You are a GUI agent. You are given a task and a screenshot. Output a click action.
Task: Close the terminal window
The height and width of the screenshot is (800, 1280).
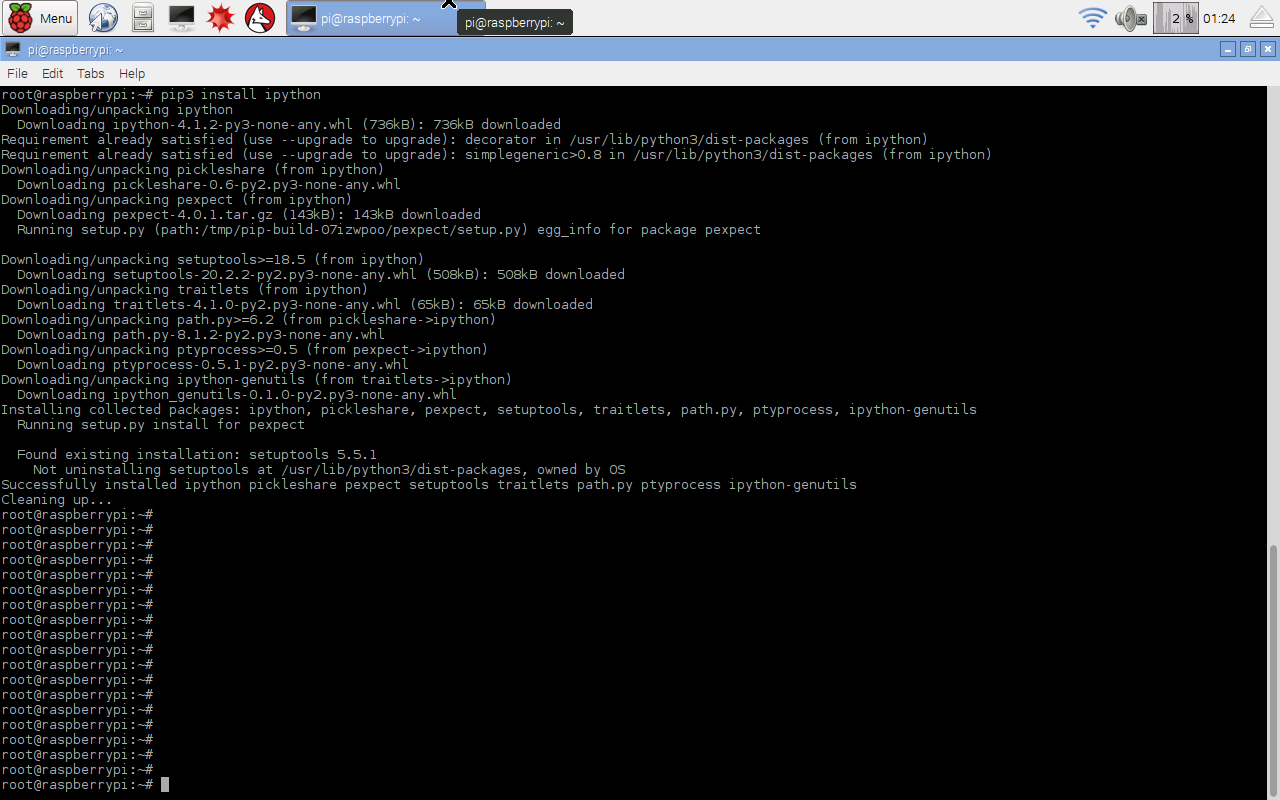[x=1268, y=49]
